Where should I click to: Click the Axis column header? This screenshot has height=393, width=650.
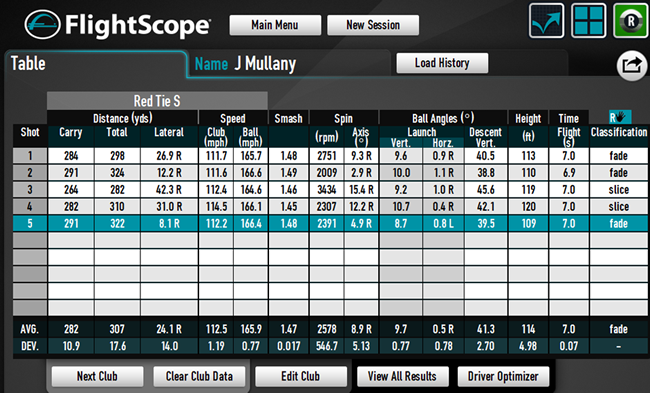tap(361, 137)
